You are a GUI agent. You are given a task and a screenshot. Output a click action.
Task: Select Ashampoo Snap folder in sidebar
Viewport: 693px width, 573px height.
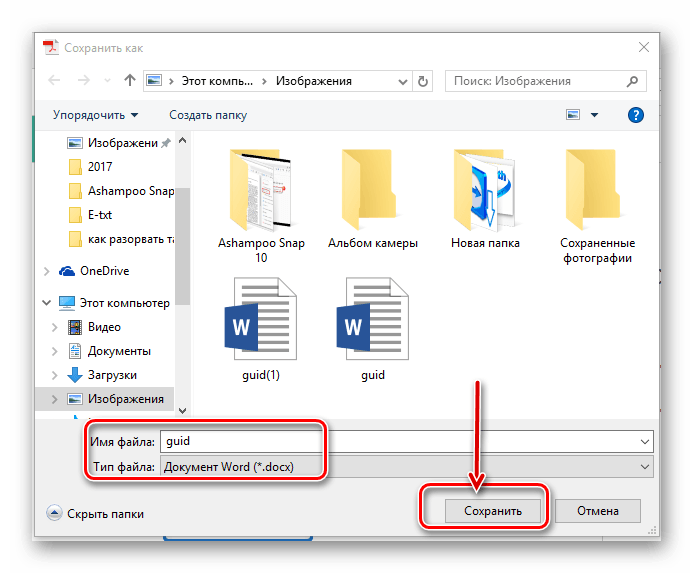[x=122, y=191]
